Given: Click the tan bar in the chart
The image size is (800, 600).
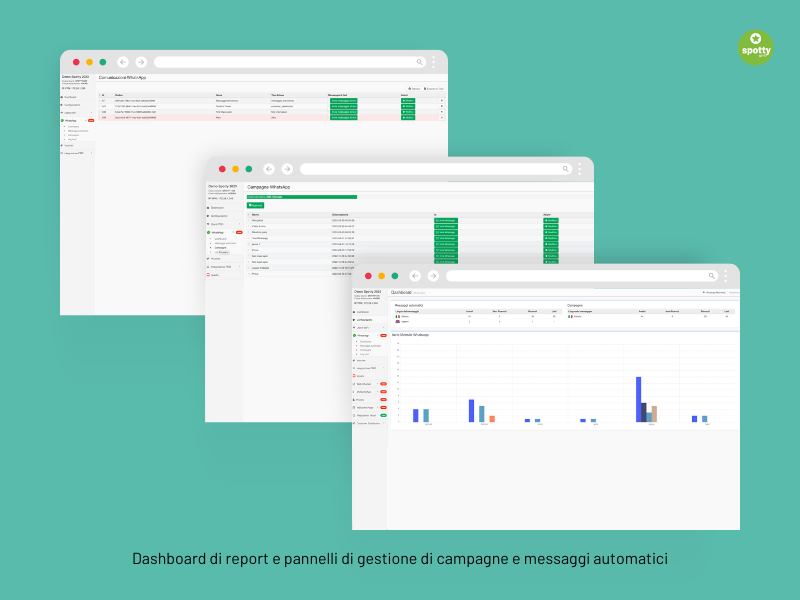Looking at the screenshot, I should point(654,414).
